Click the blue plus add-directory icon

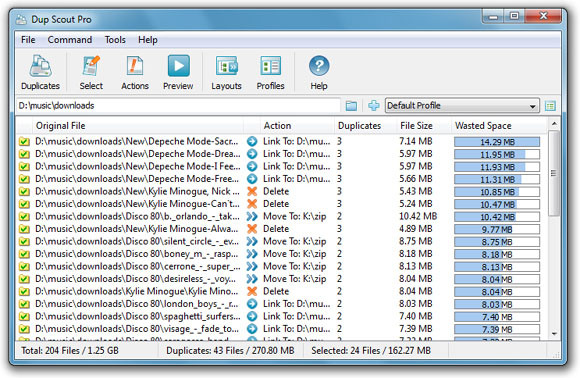374,106
